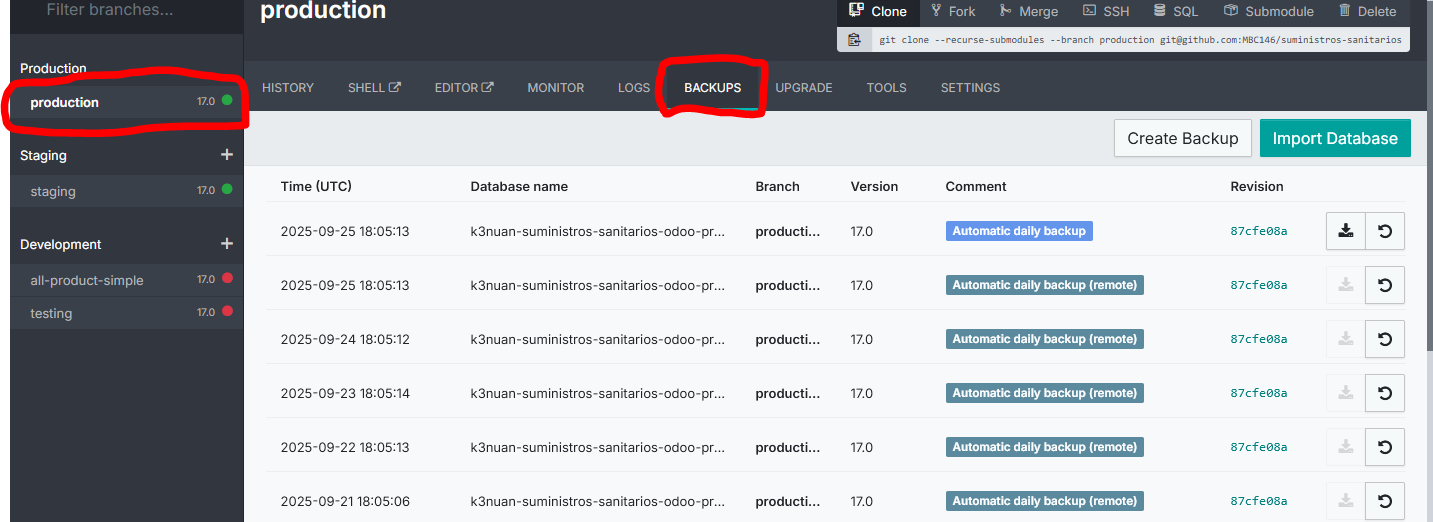Select the Fork option
The image size is (1433, 522).
coord(952,11)
